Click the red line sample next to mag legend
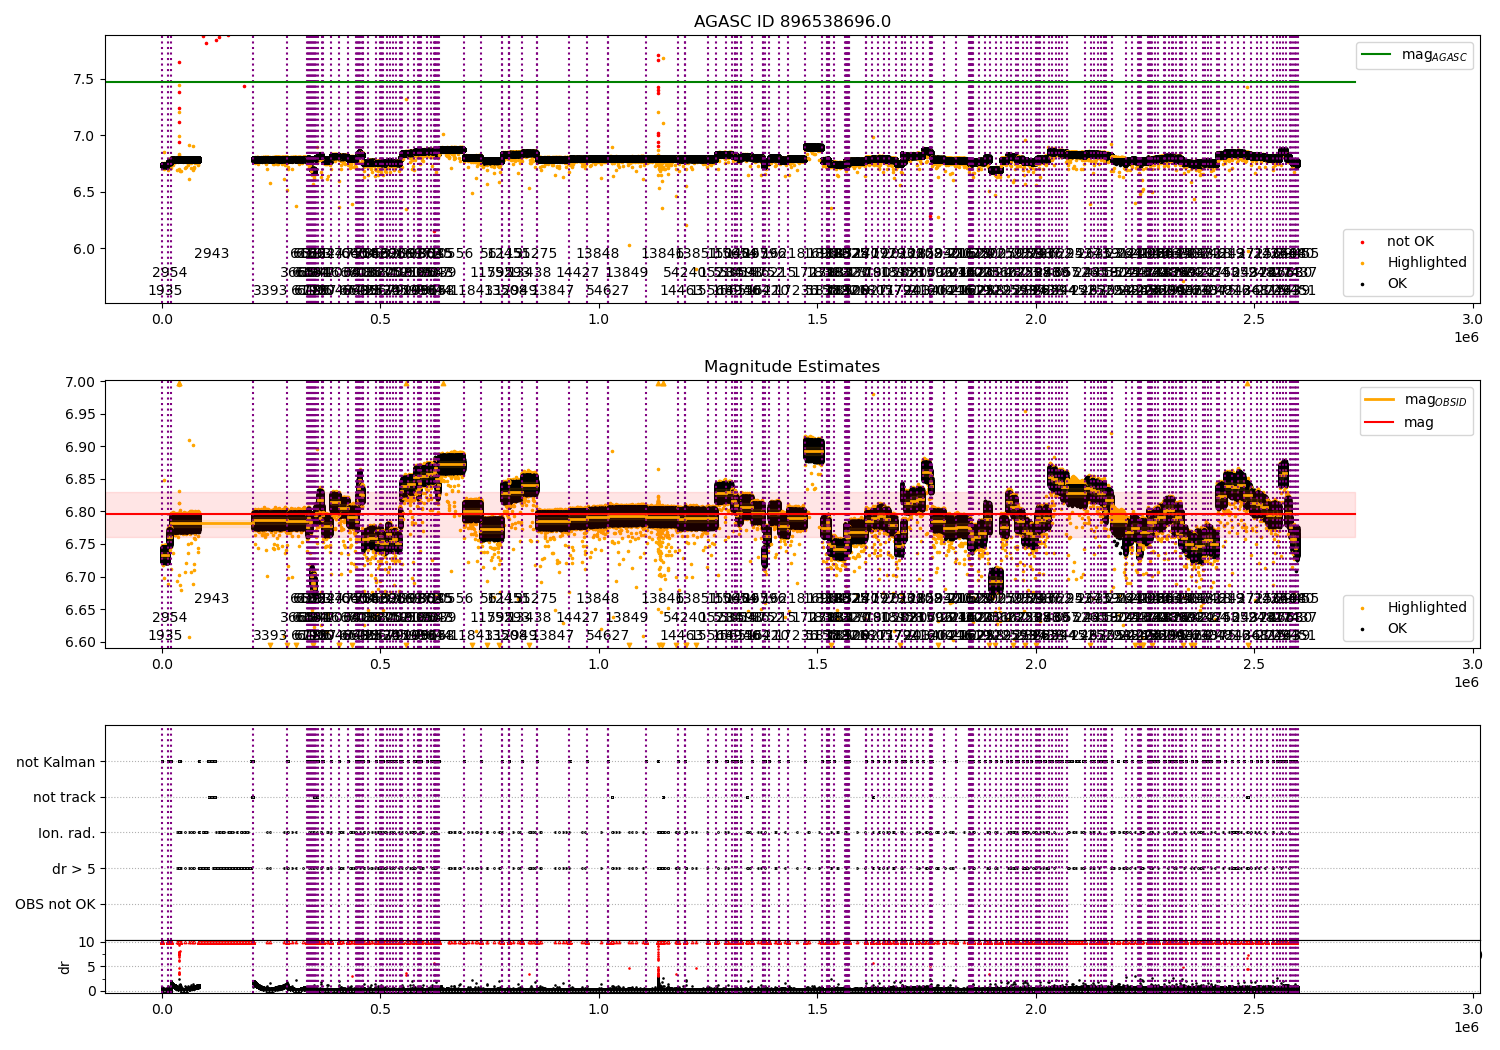The width and height of the screenshot is (1500, 1050). click(1380, 423)
